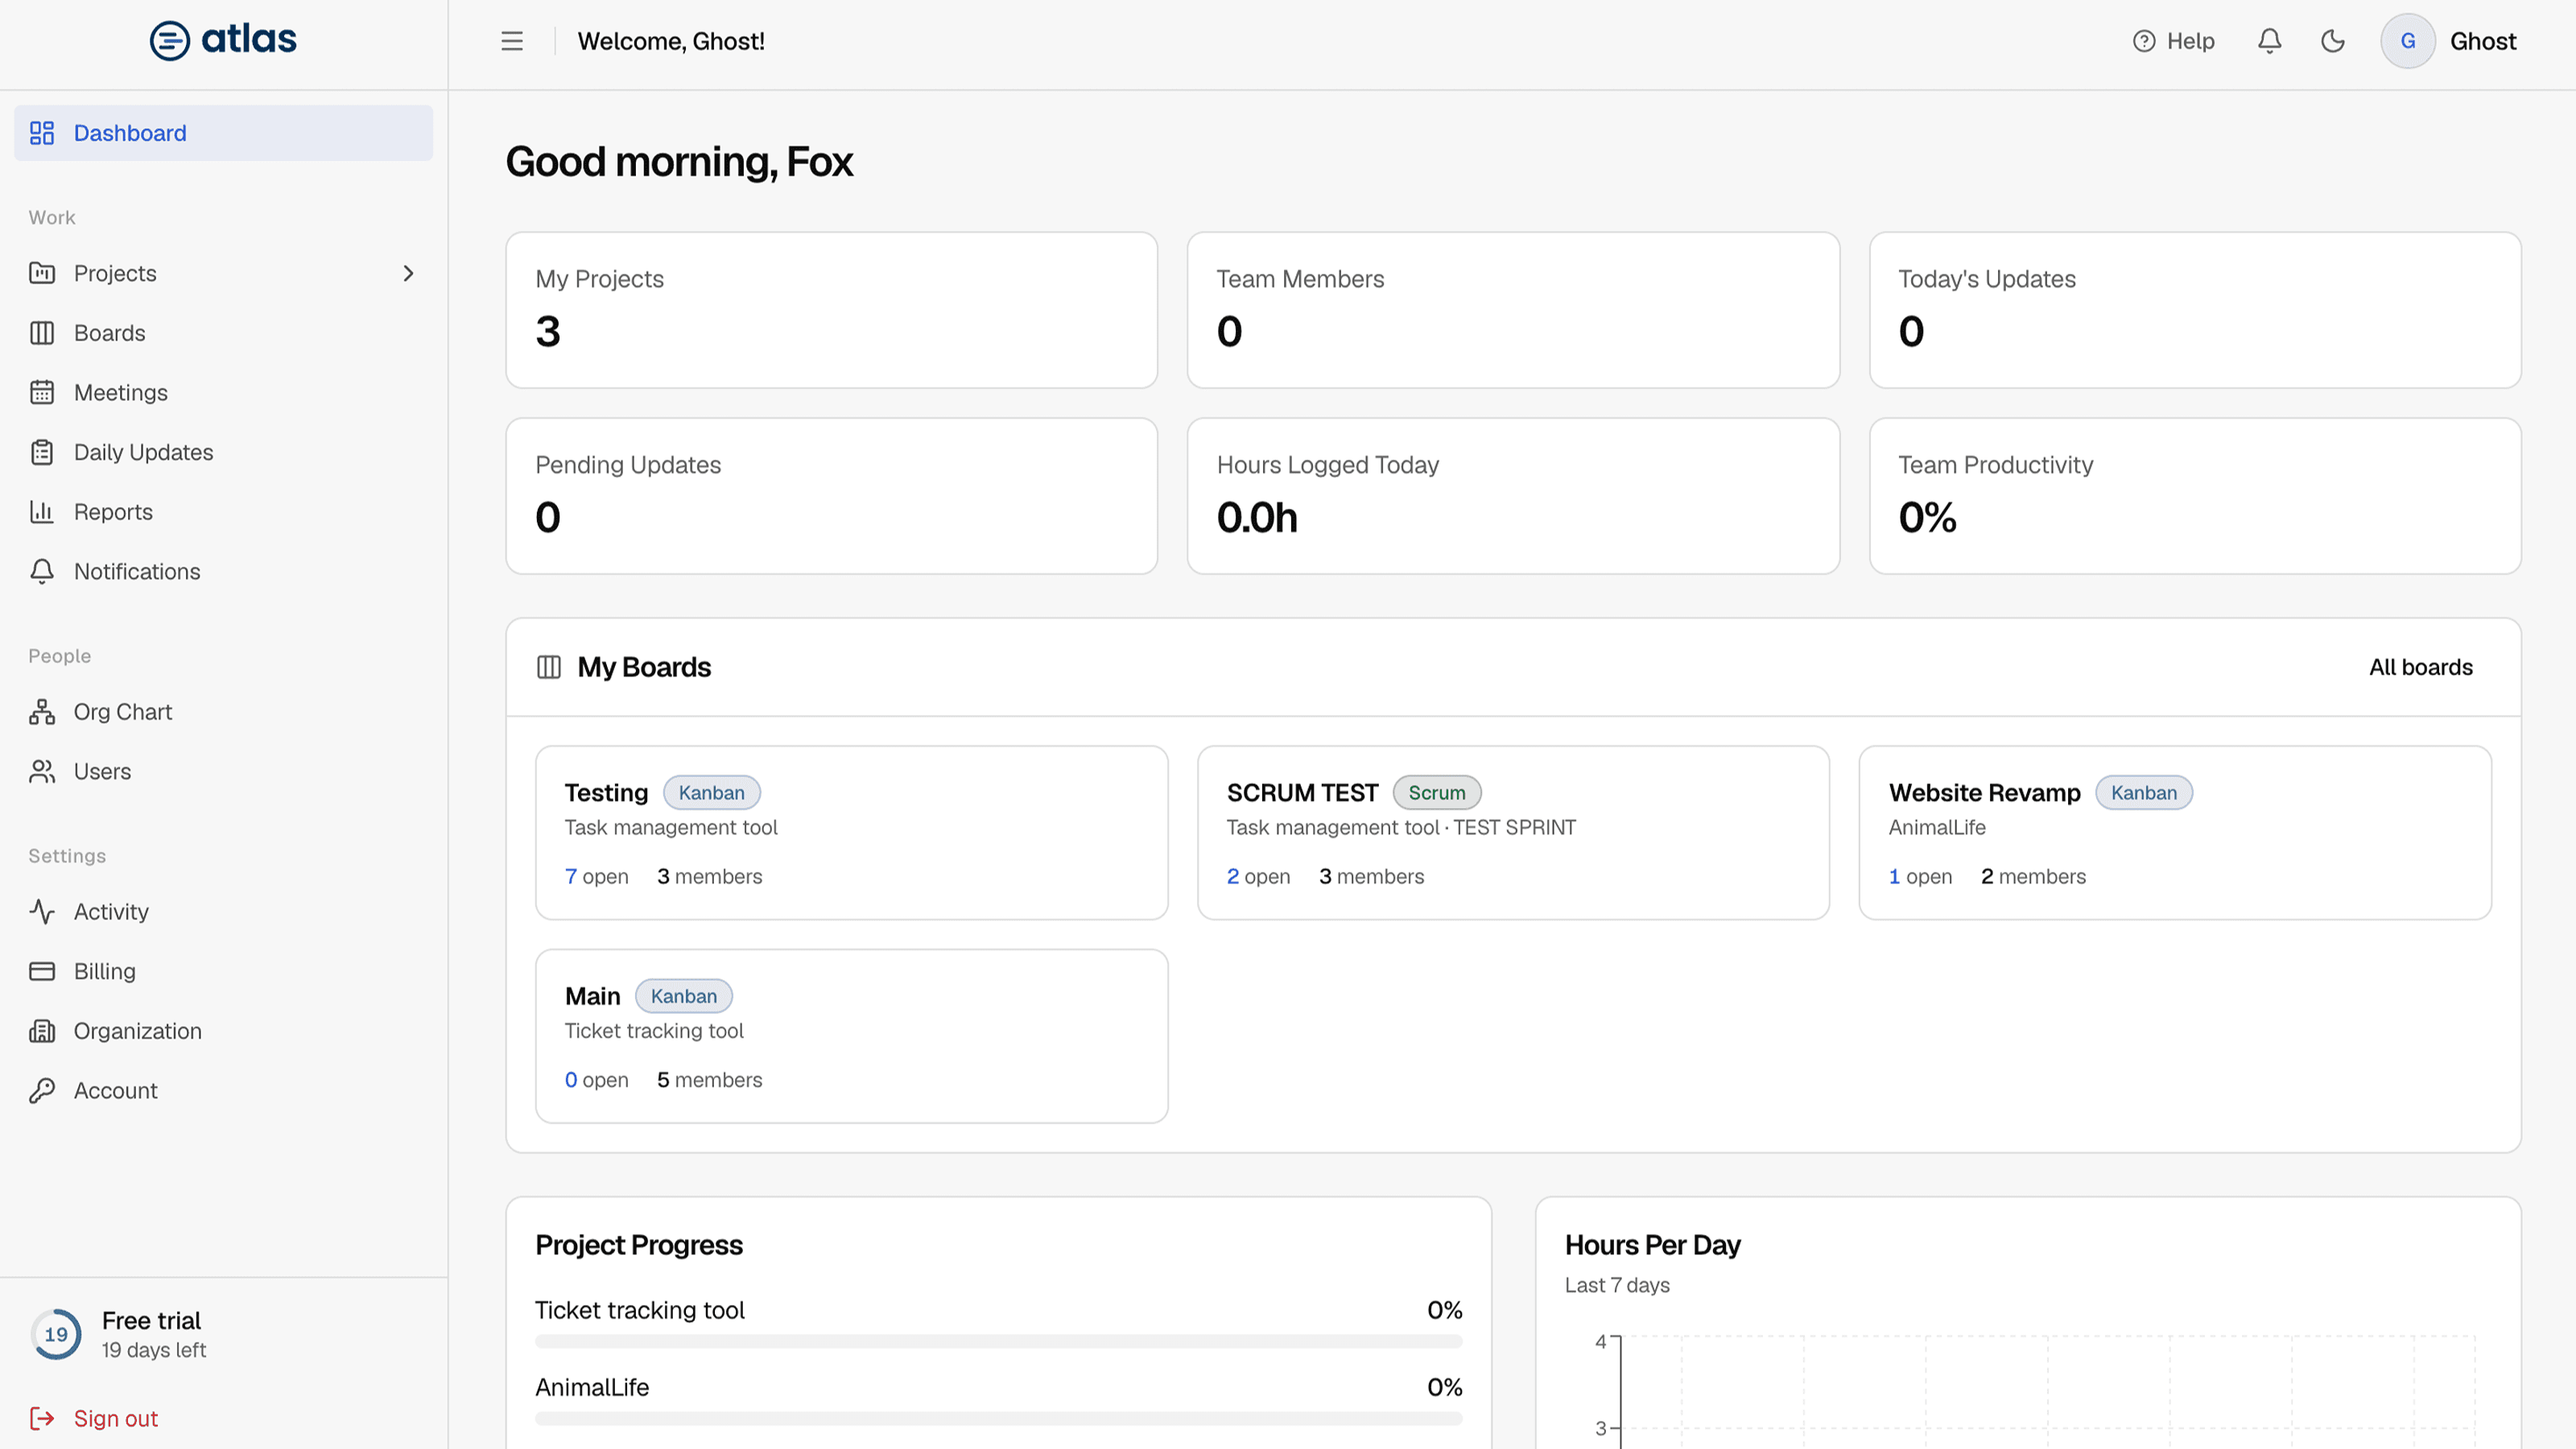Click the Reports bar chart icon

tap(42, 512)
